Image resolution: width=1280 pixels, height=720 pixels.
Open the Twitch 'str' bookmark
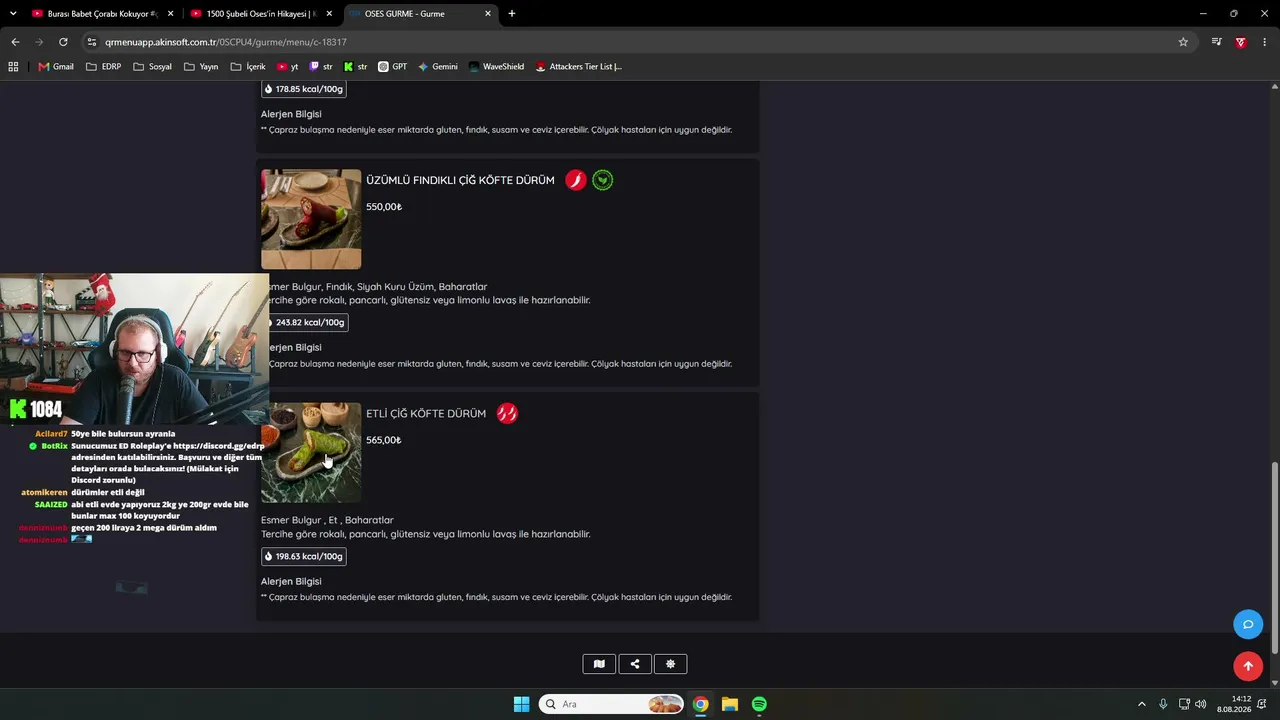tap(321, 67)
